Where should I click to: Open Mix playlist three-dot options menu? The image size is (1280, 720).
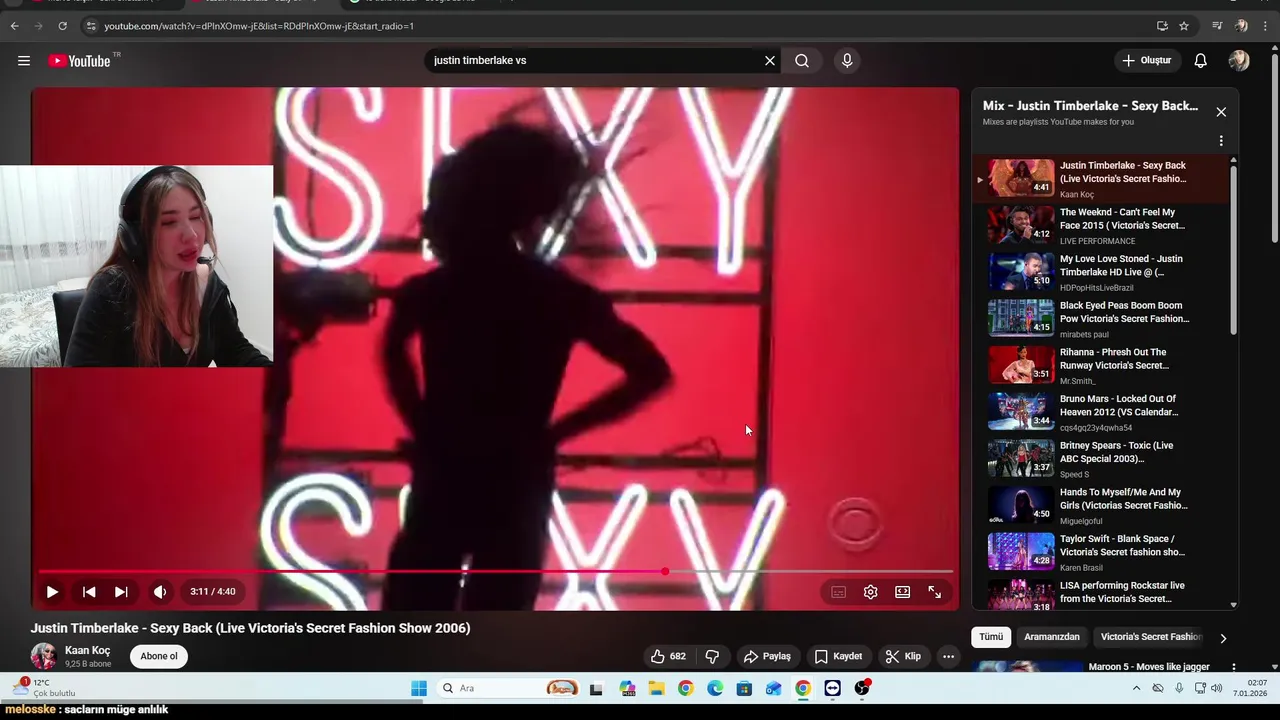click(1221, 141)
